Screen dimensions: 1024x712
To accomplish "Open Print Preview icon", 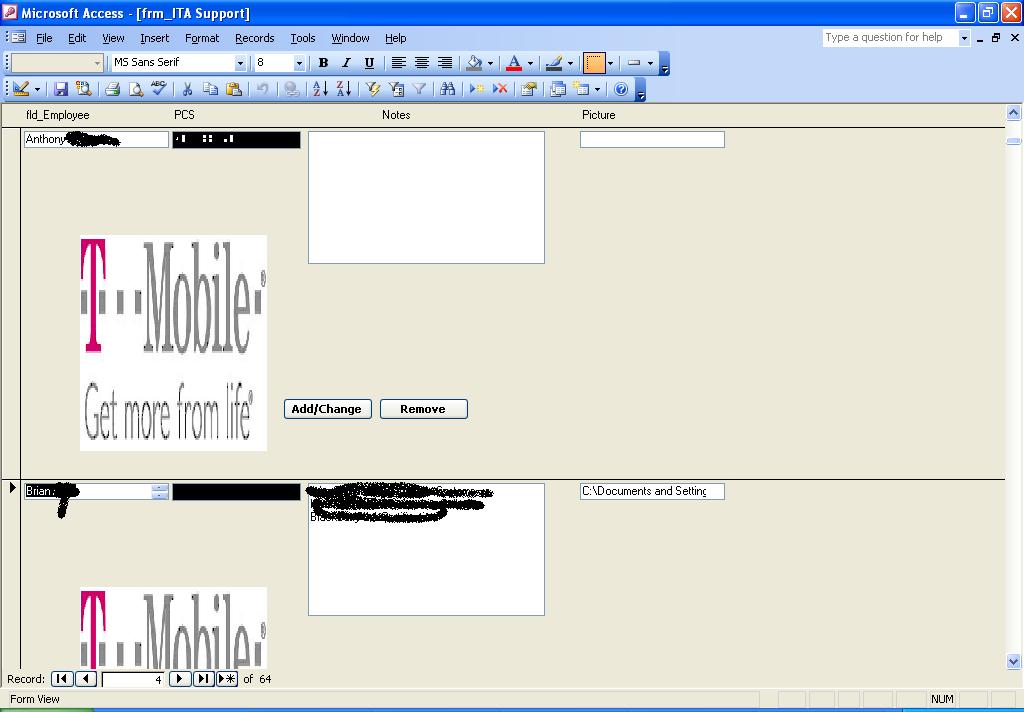I will click(135, 89).
